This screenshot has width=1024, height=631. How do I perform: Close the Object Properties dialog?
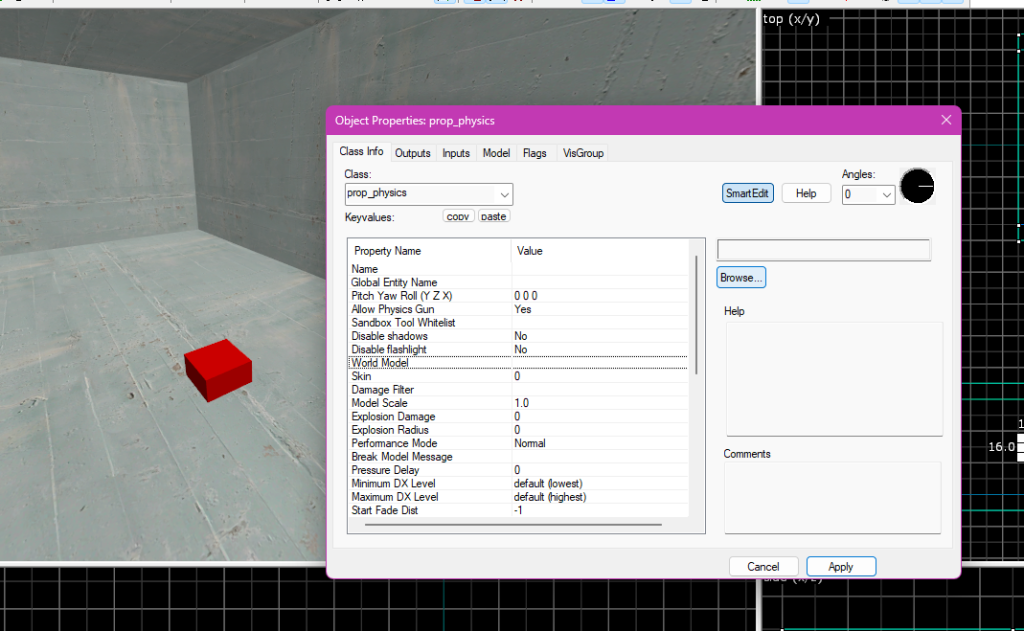pyautogui.click(x=946, y=120)
